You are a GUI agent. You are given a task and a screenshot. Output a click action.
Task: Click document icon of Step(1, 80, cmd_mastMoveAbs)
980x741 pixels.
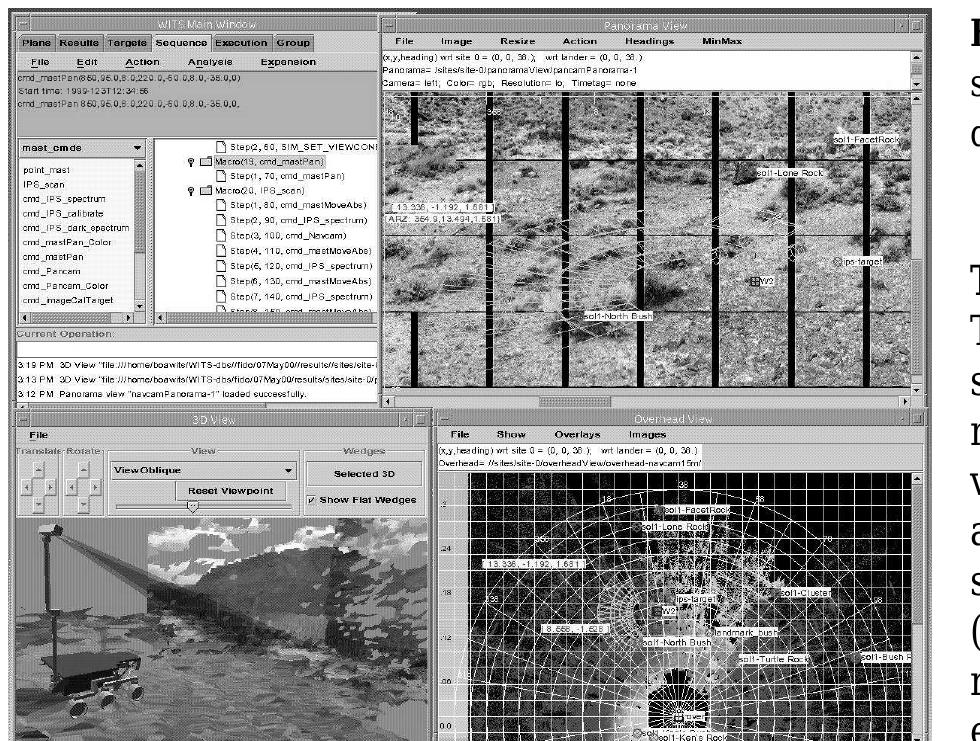click(x=221, y=205)
